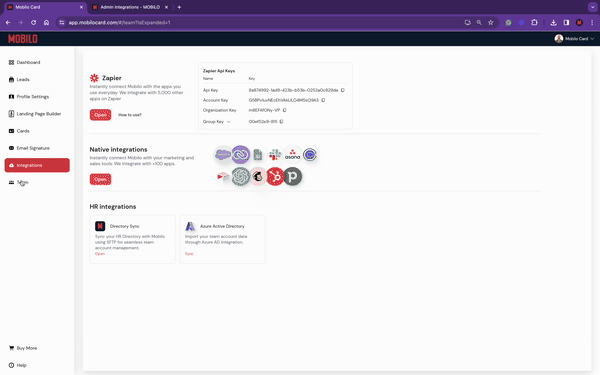Switch to Admin Integrations browser tab

pos(129,7)
